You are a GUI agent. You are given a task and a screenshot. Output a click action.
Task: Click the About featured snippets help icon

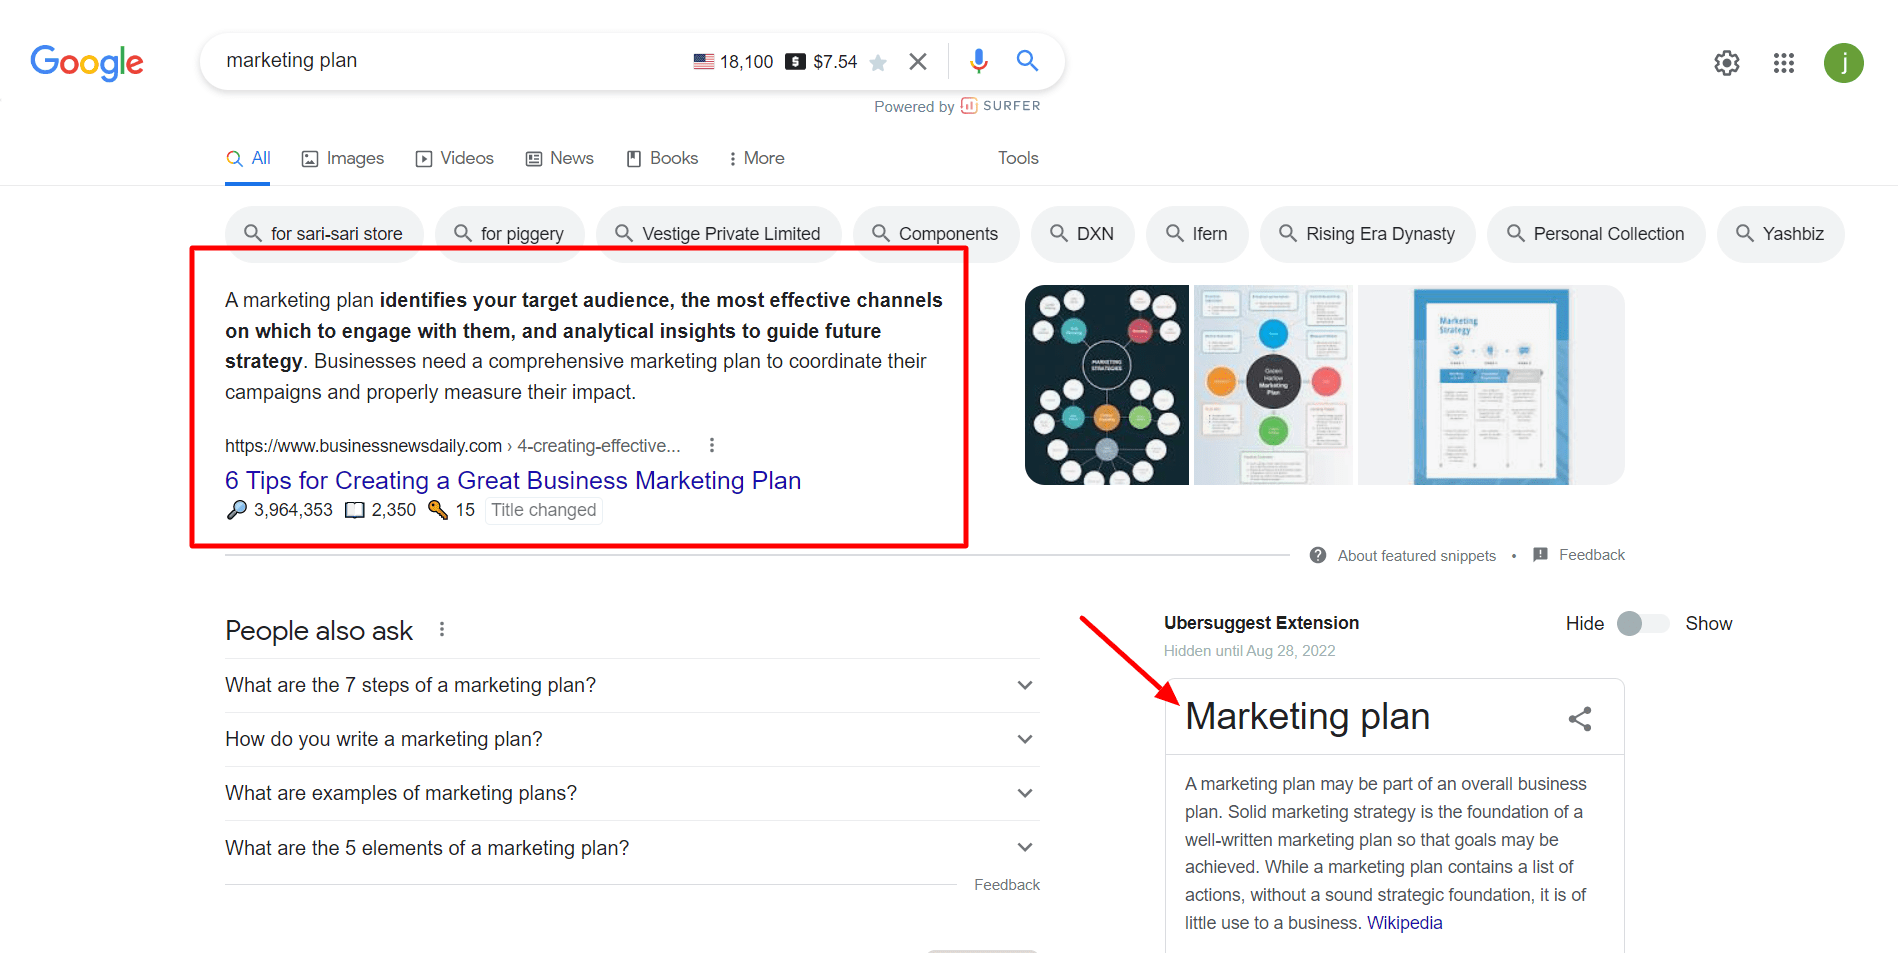tap(1318, 555)
